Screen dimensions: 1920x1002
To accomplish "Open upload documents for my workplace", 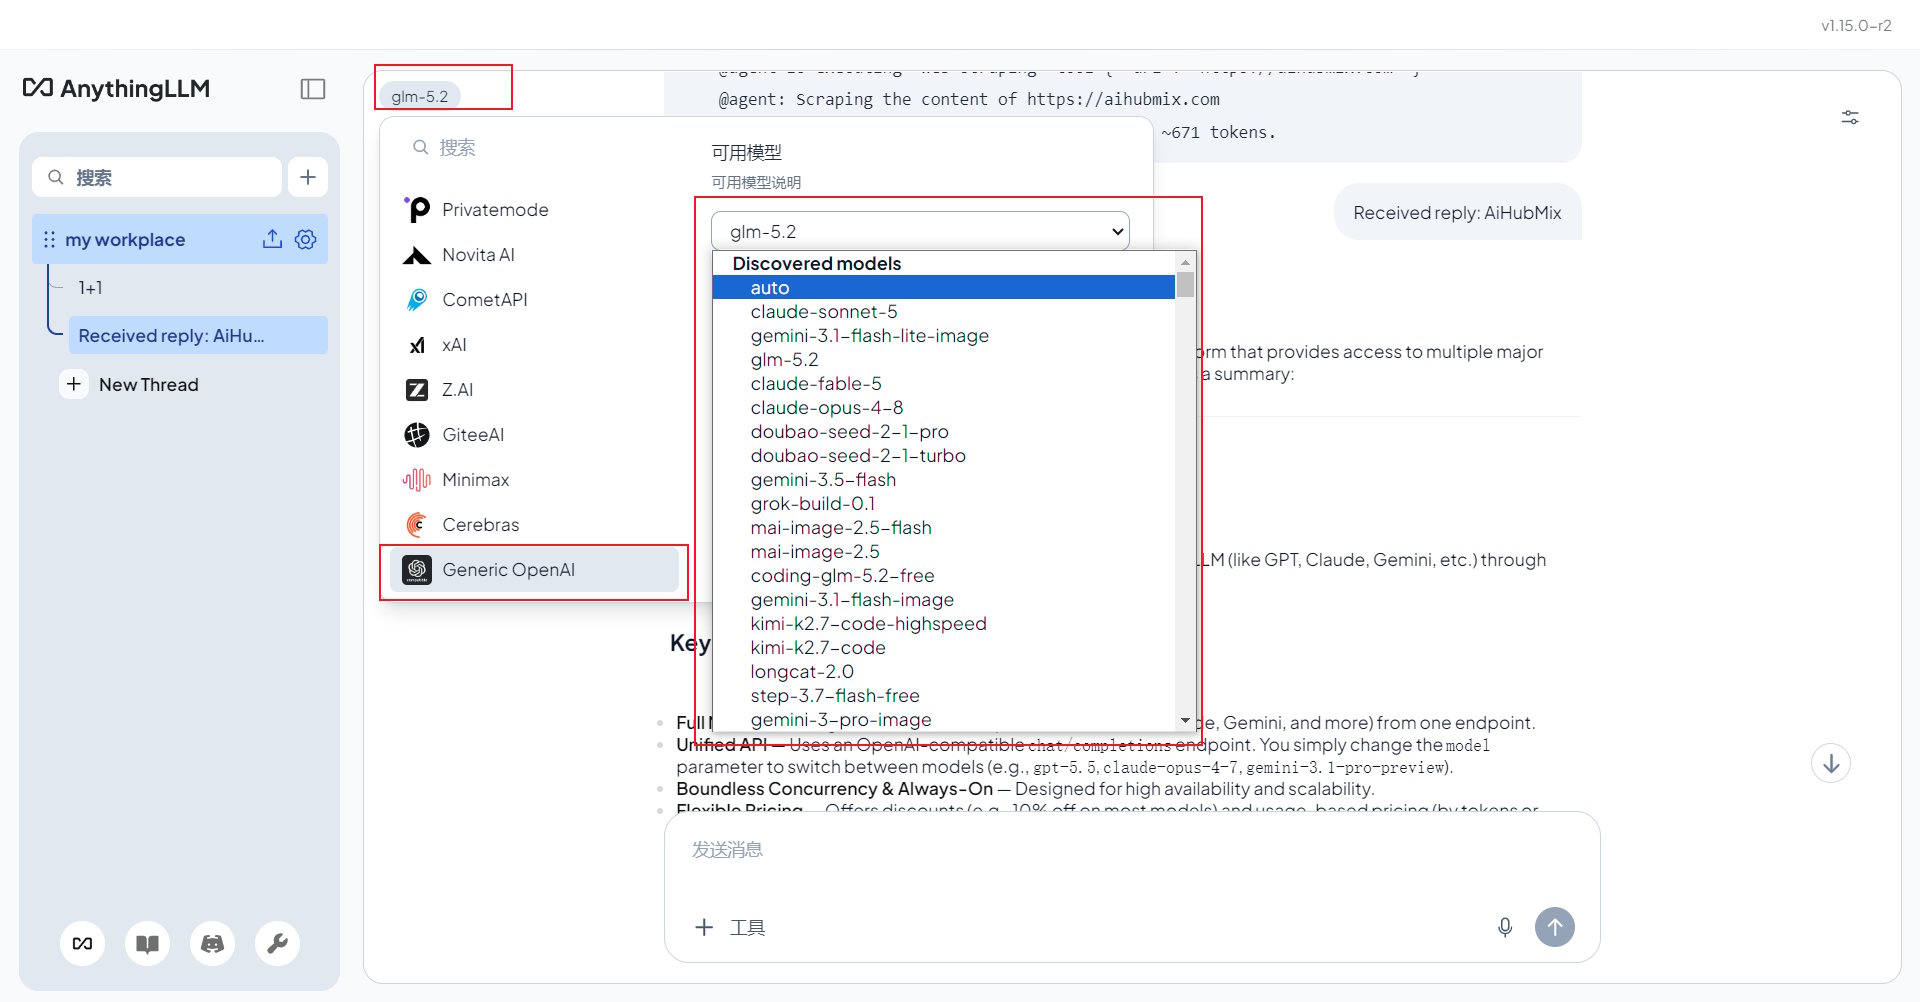I will tap(272, 239).
